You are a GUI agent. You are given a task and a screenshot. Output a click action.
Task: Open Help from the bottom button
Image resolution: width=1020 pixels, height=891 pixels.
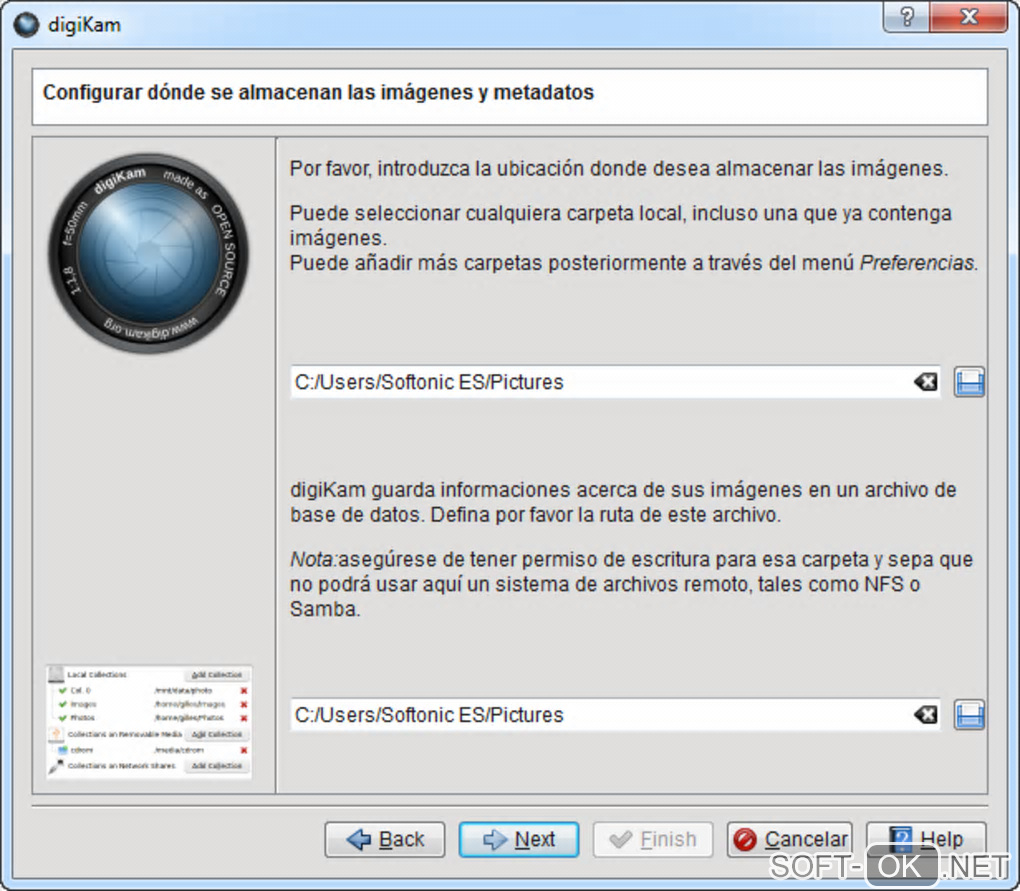(x=926, y=838)
